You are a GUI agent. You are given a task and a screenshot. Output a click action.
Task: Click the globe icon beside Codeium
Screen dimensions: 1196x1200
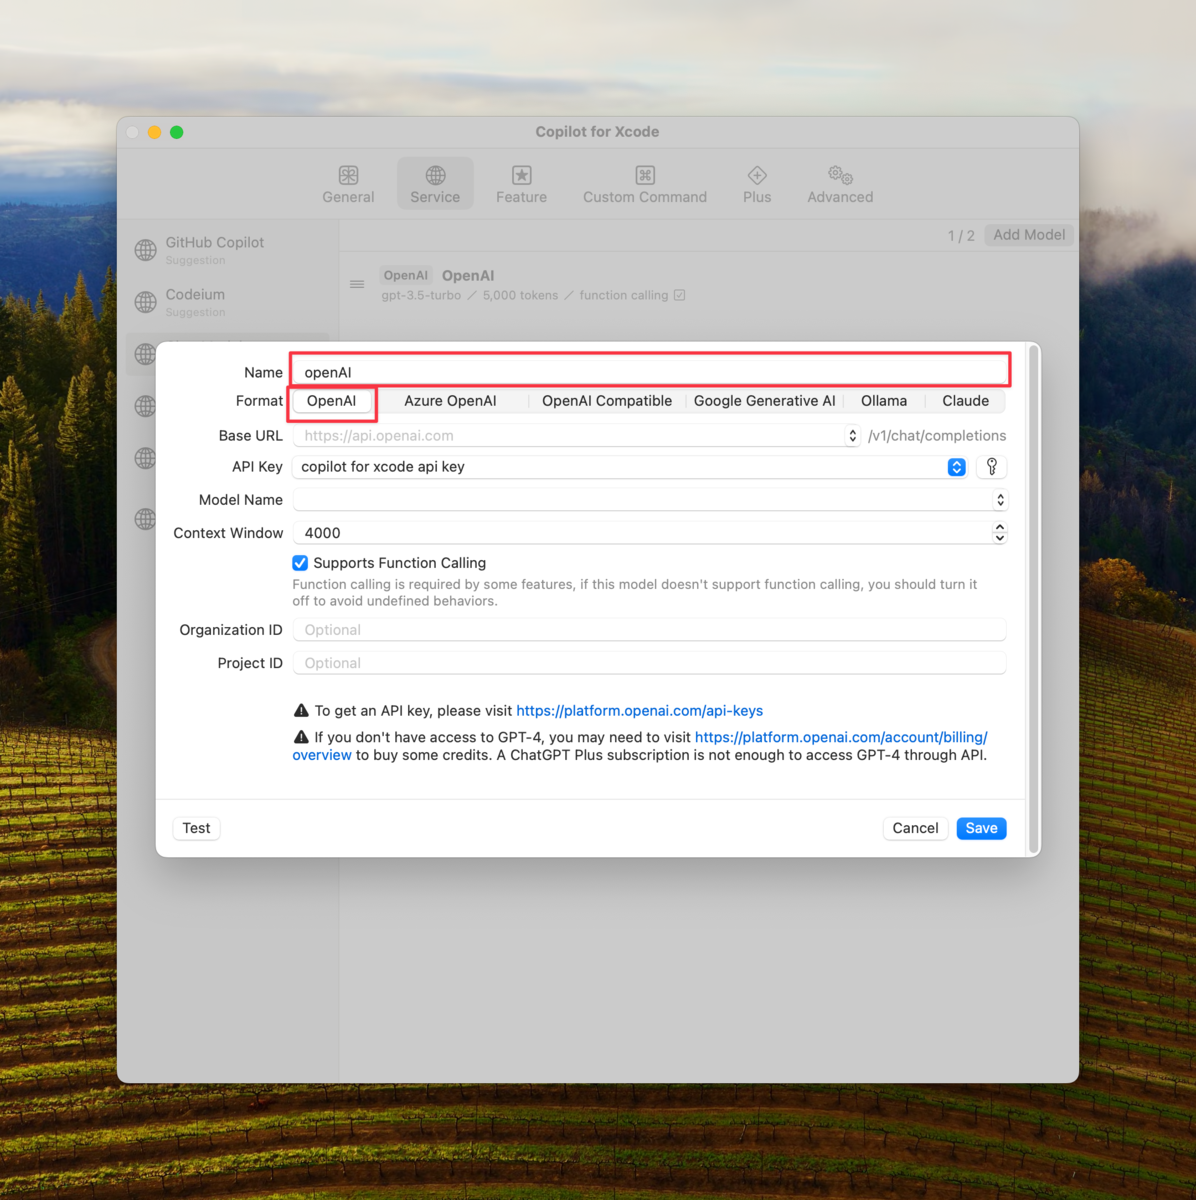pyautogui.click(x=146, y=302)
